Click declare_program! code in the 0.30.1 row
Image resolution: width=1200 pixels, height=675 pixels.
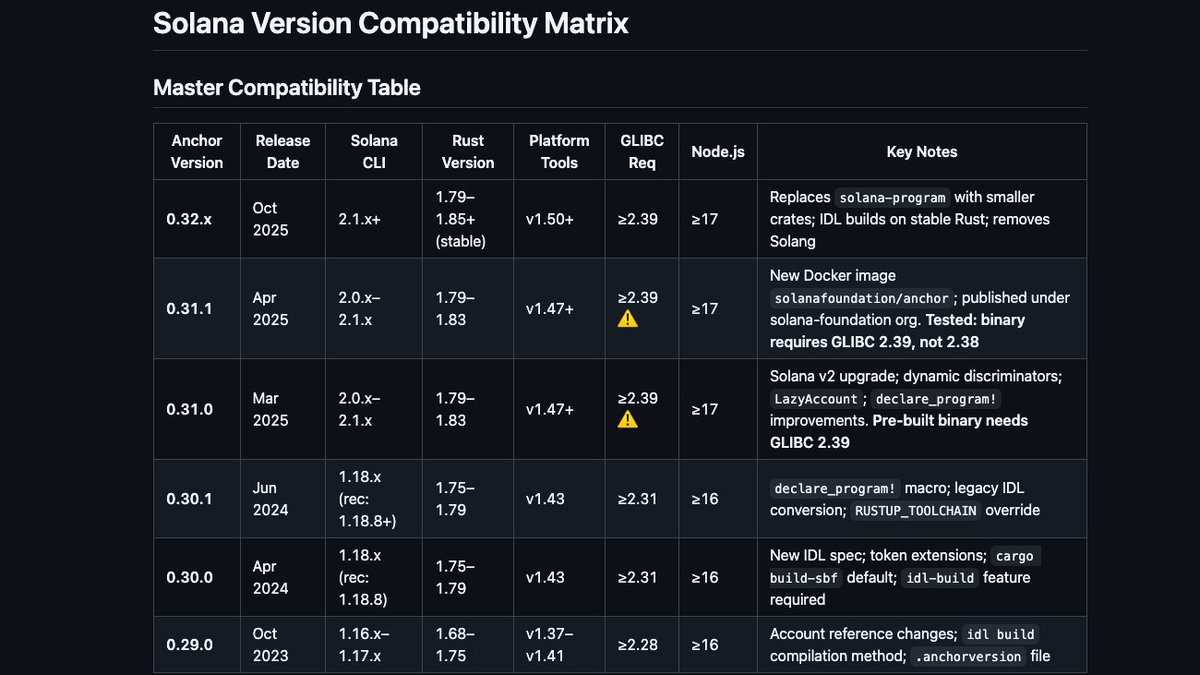835,488
